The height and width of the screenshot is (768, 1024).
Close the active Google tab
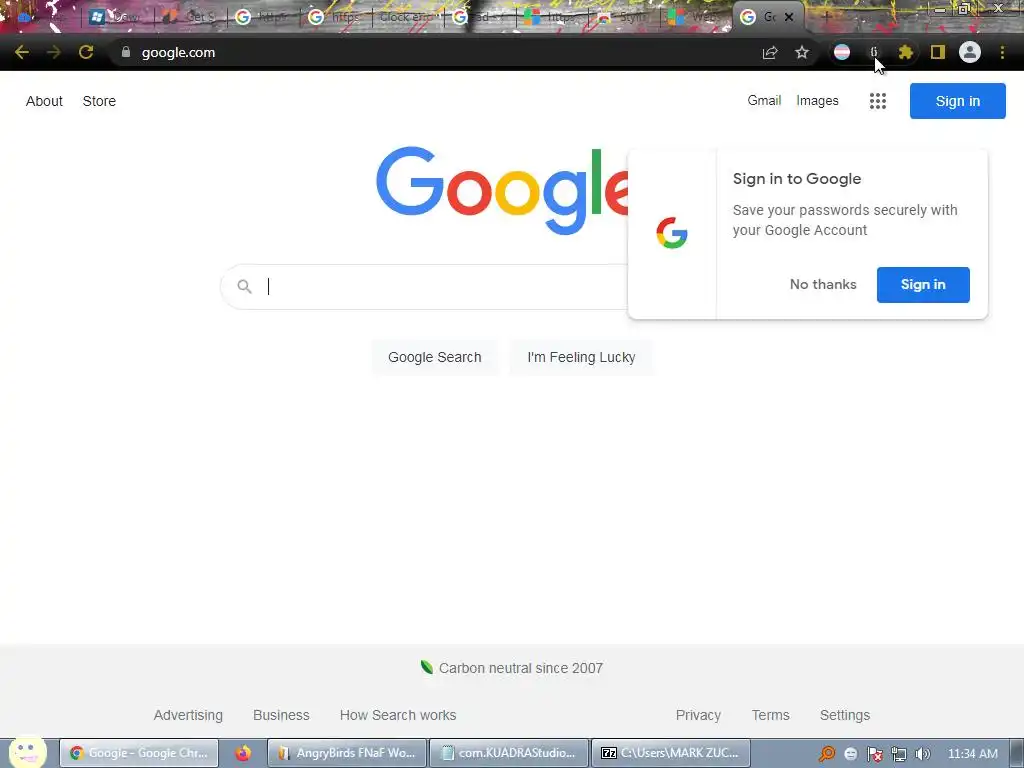(x=789, y=17)
